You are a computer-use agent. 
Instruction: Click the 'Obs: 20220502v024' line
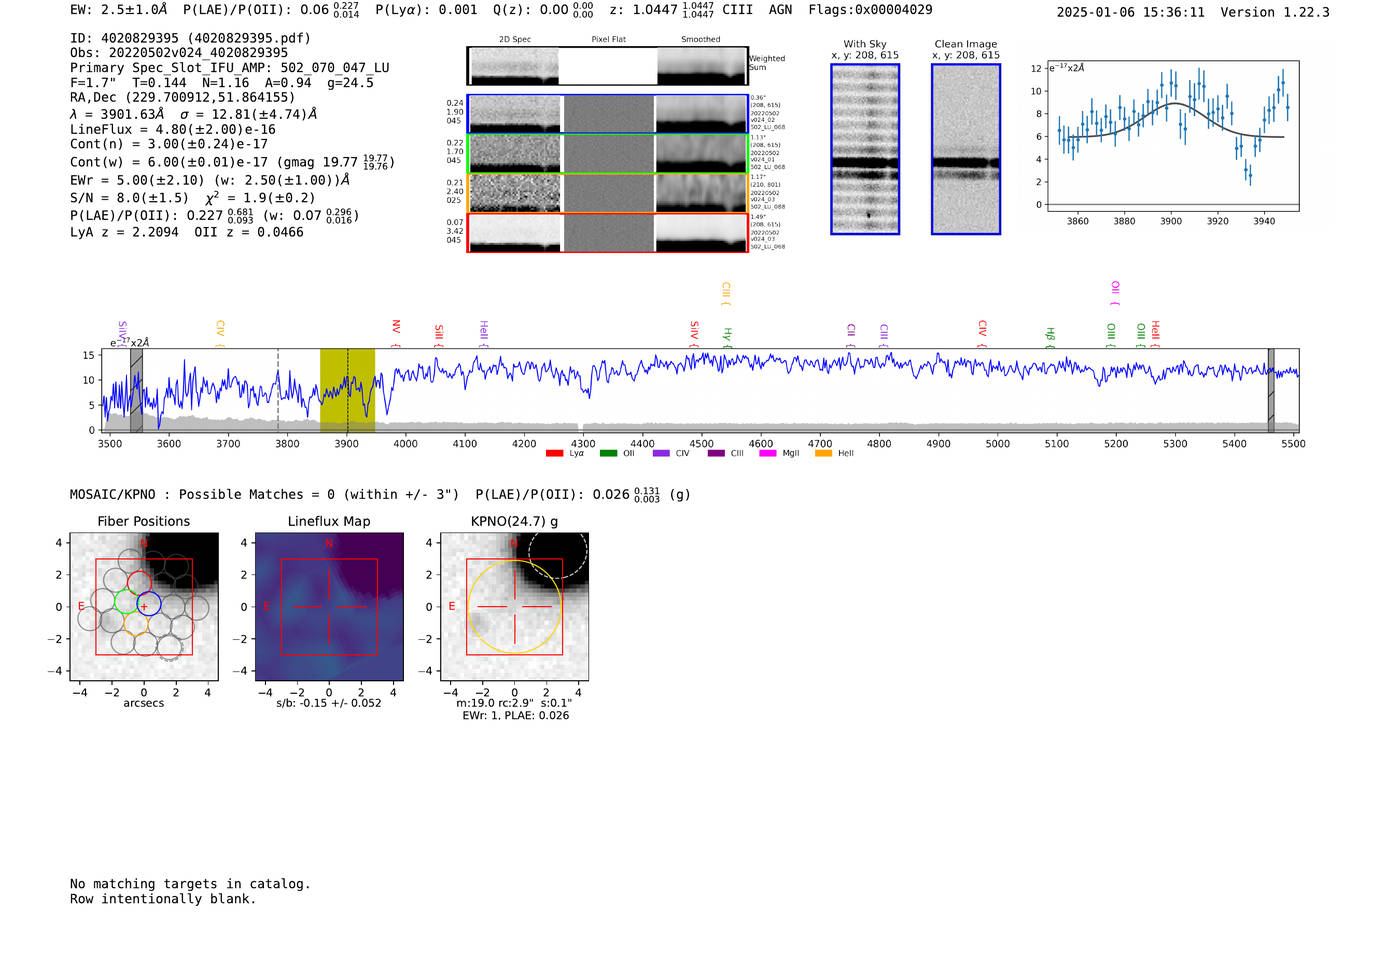click(x=179, y=53)
